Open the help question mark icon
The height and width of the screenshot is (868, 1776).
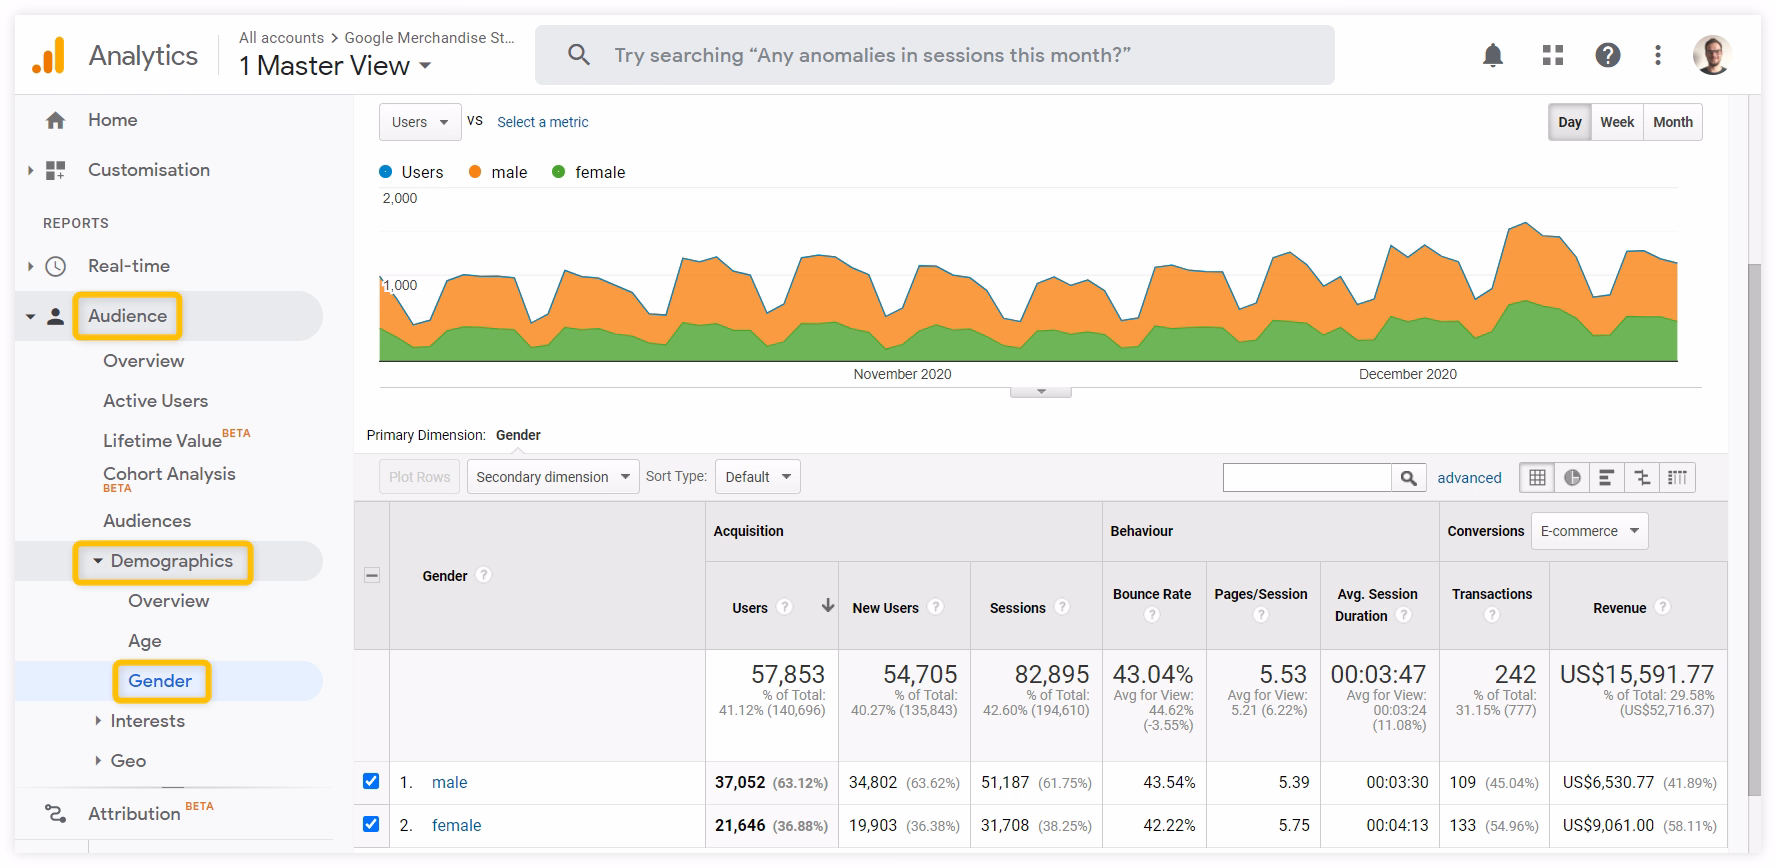click(1607, 55)
